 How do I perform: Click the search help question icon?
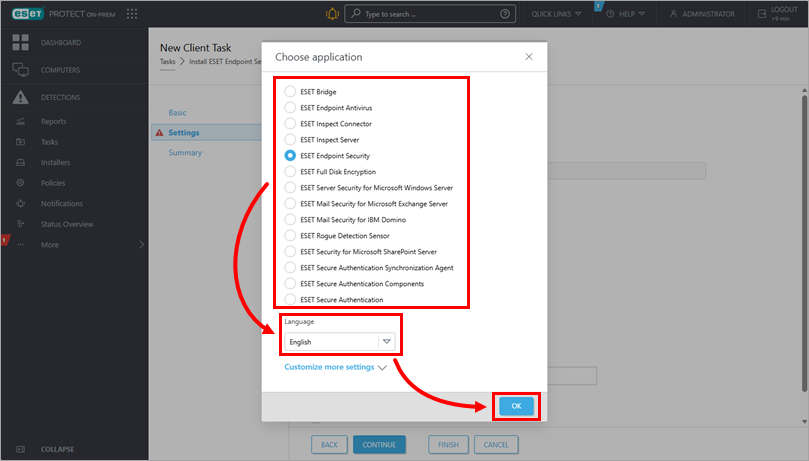(x=505, y=14)
